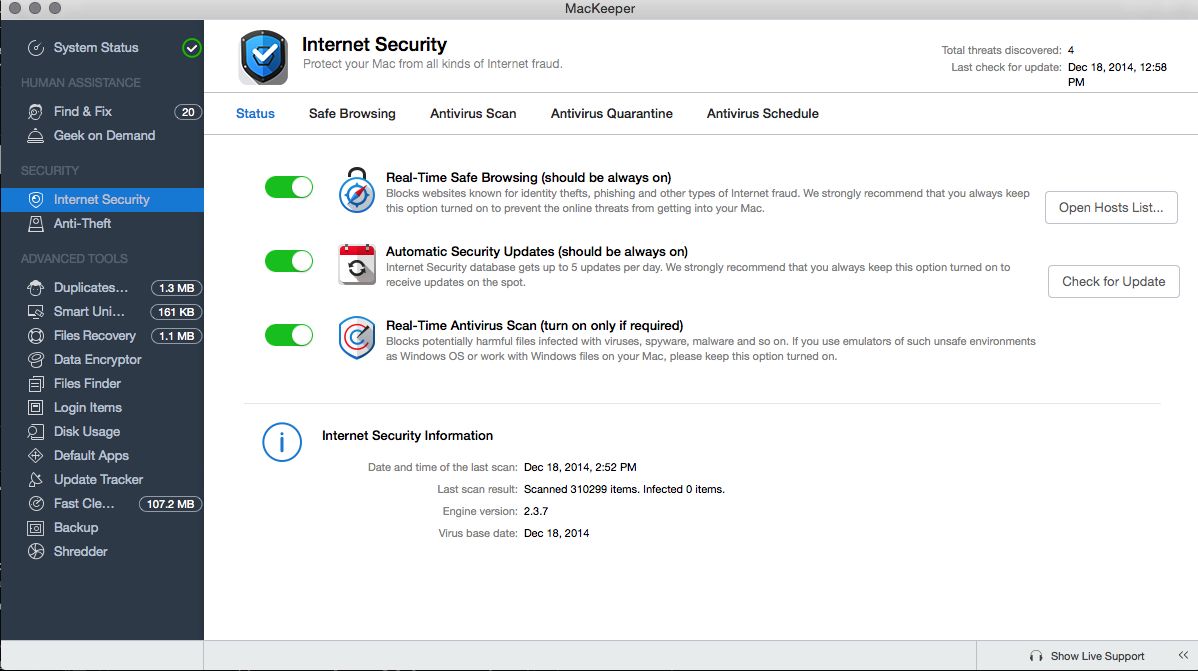Click the Safe Browsing compass lock icon
This screenshot has height=671, width=1198.
tap(357, 190)
